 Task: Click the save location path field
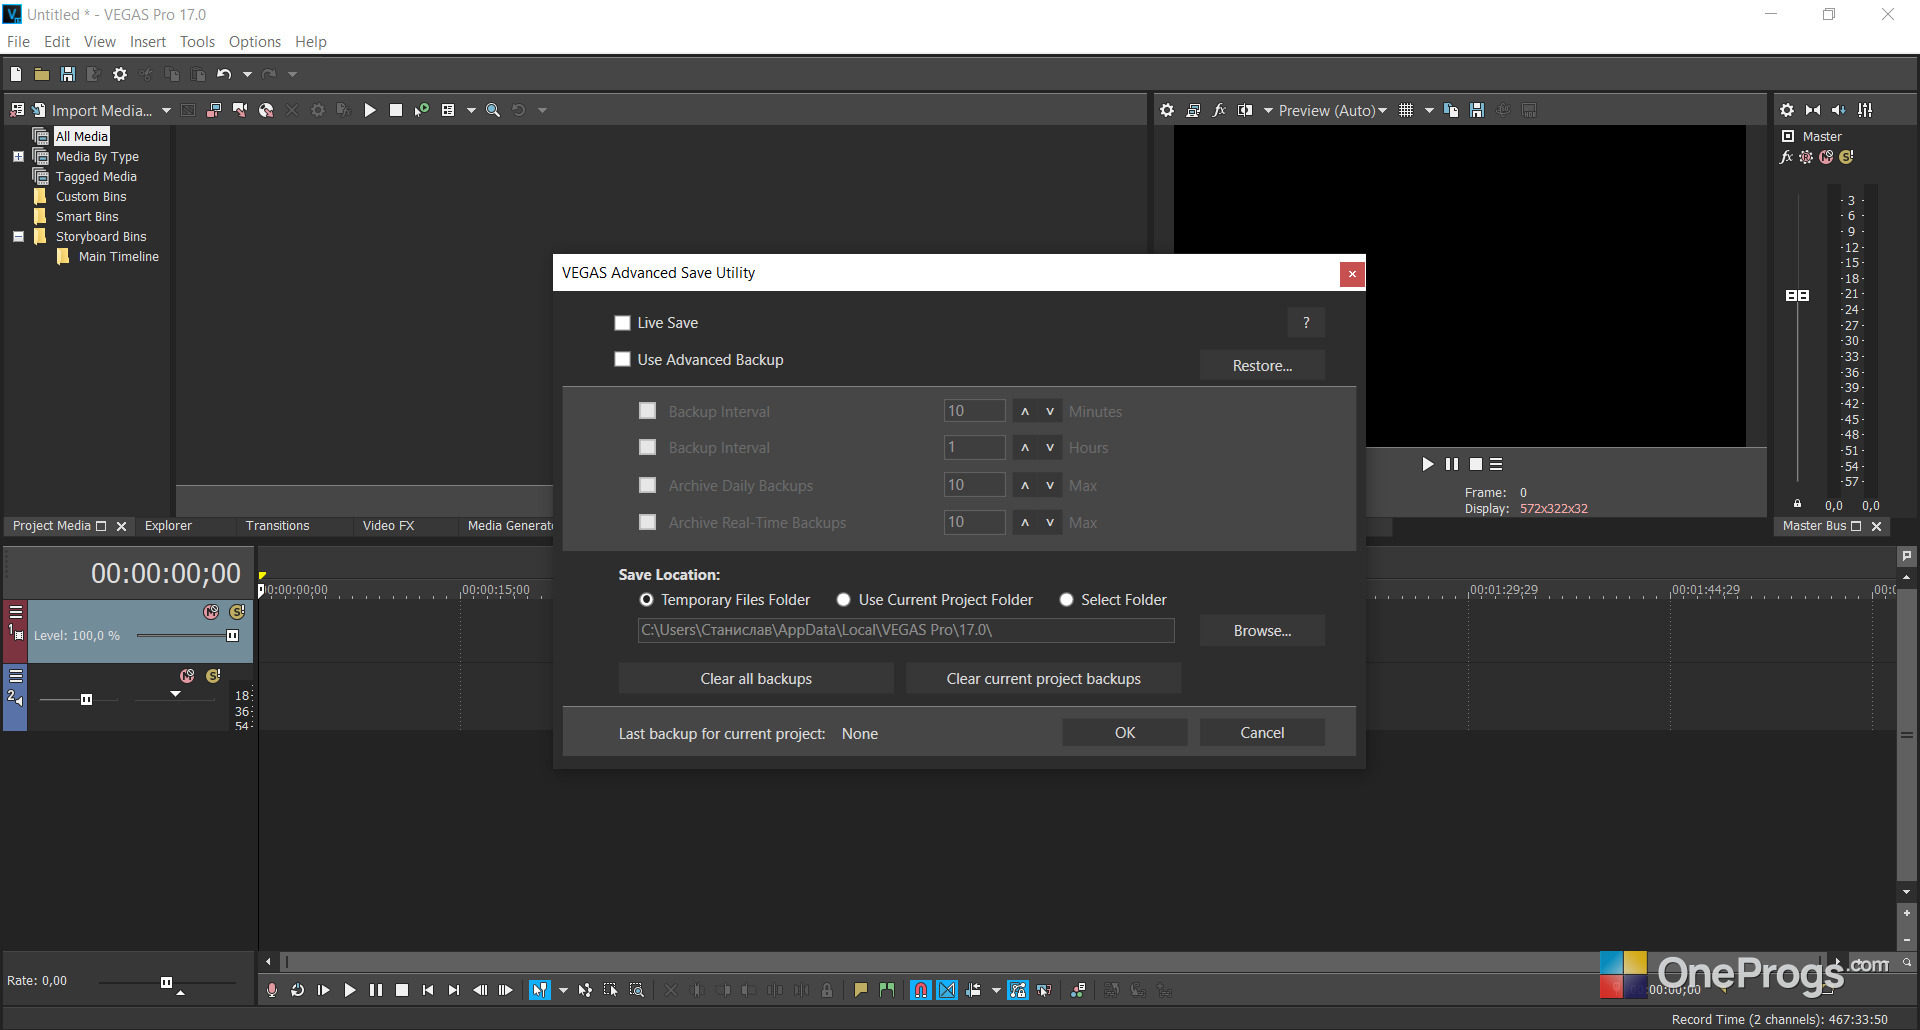click(x=906, y=630)
